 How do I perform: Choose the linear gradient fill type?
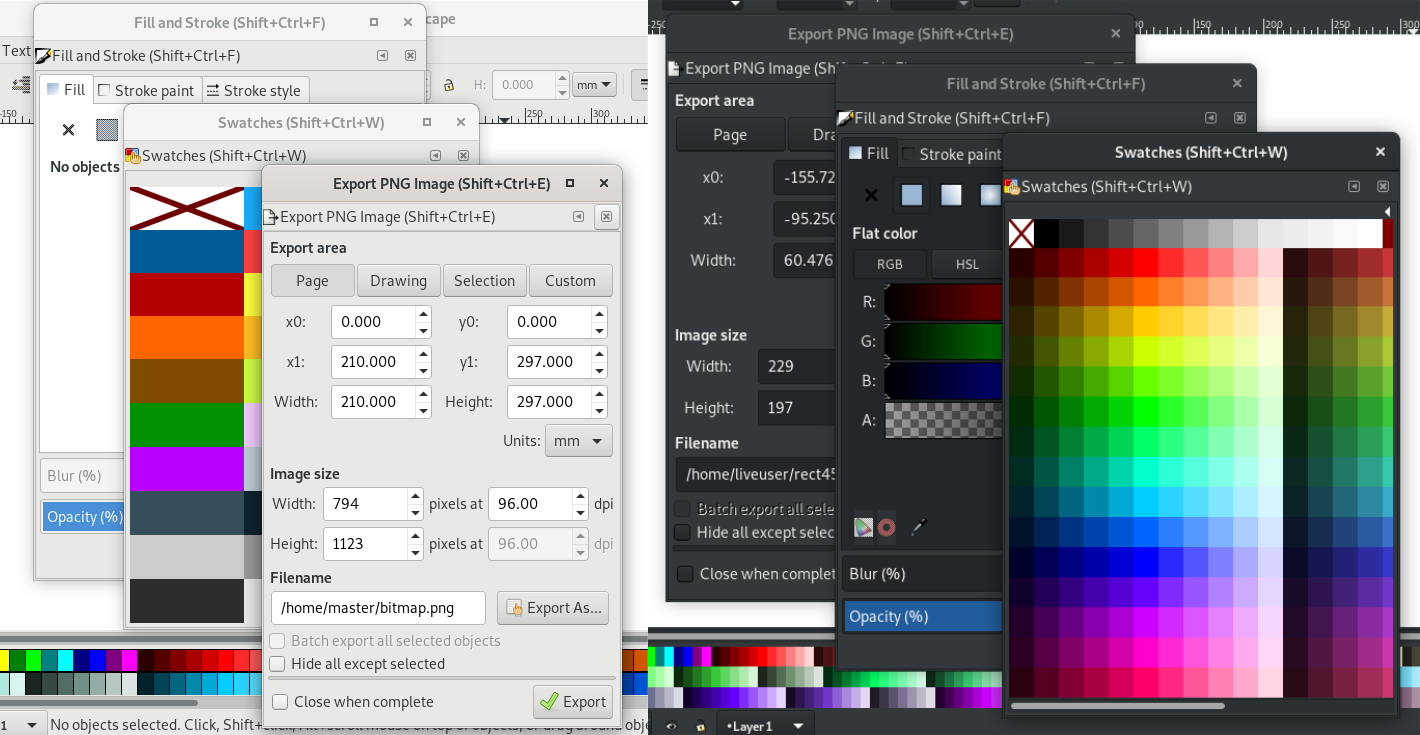[950, 195]
